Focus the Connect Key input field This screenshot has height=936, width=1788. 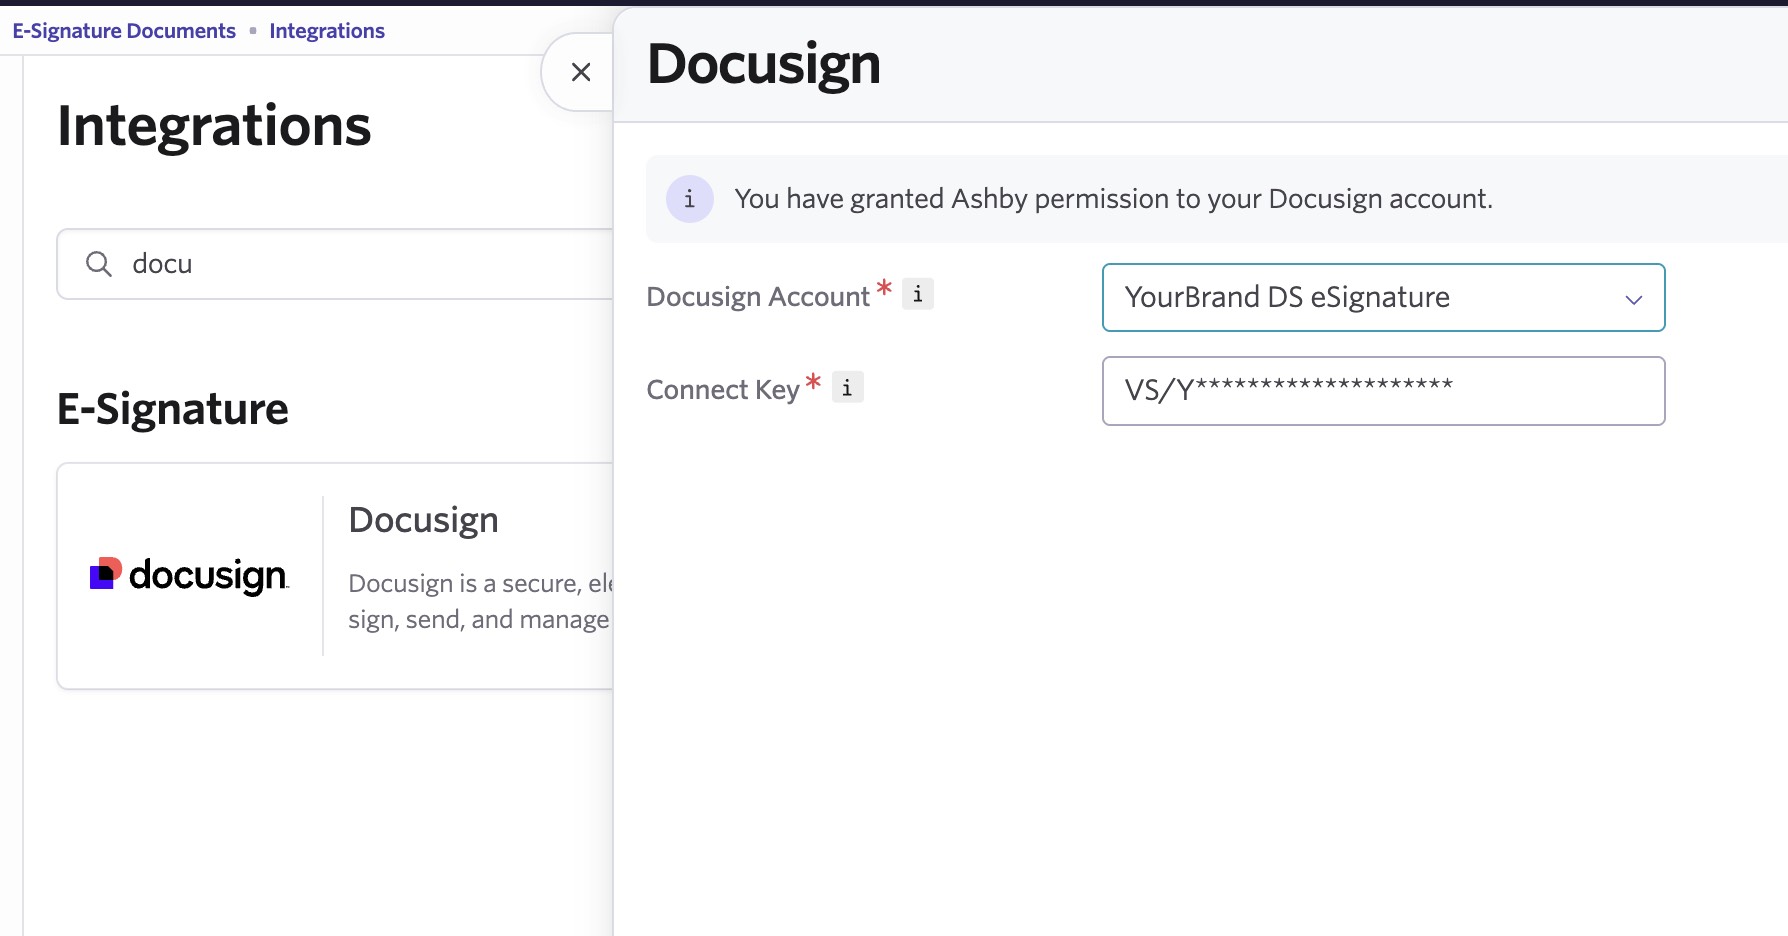pyautogui.click(x=1382, y=391)
